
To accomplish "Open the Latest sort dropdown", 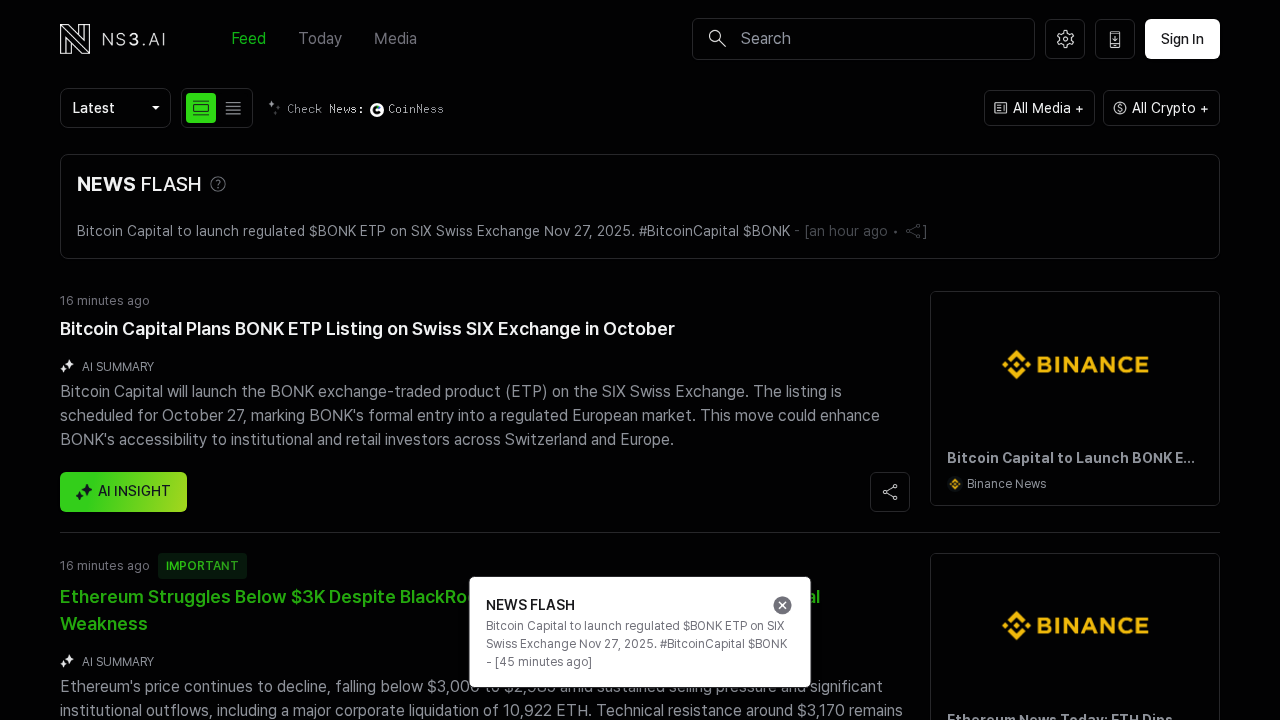I will click(x=115, y=108).
